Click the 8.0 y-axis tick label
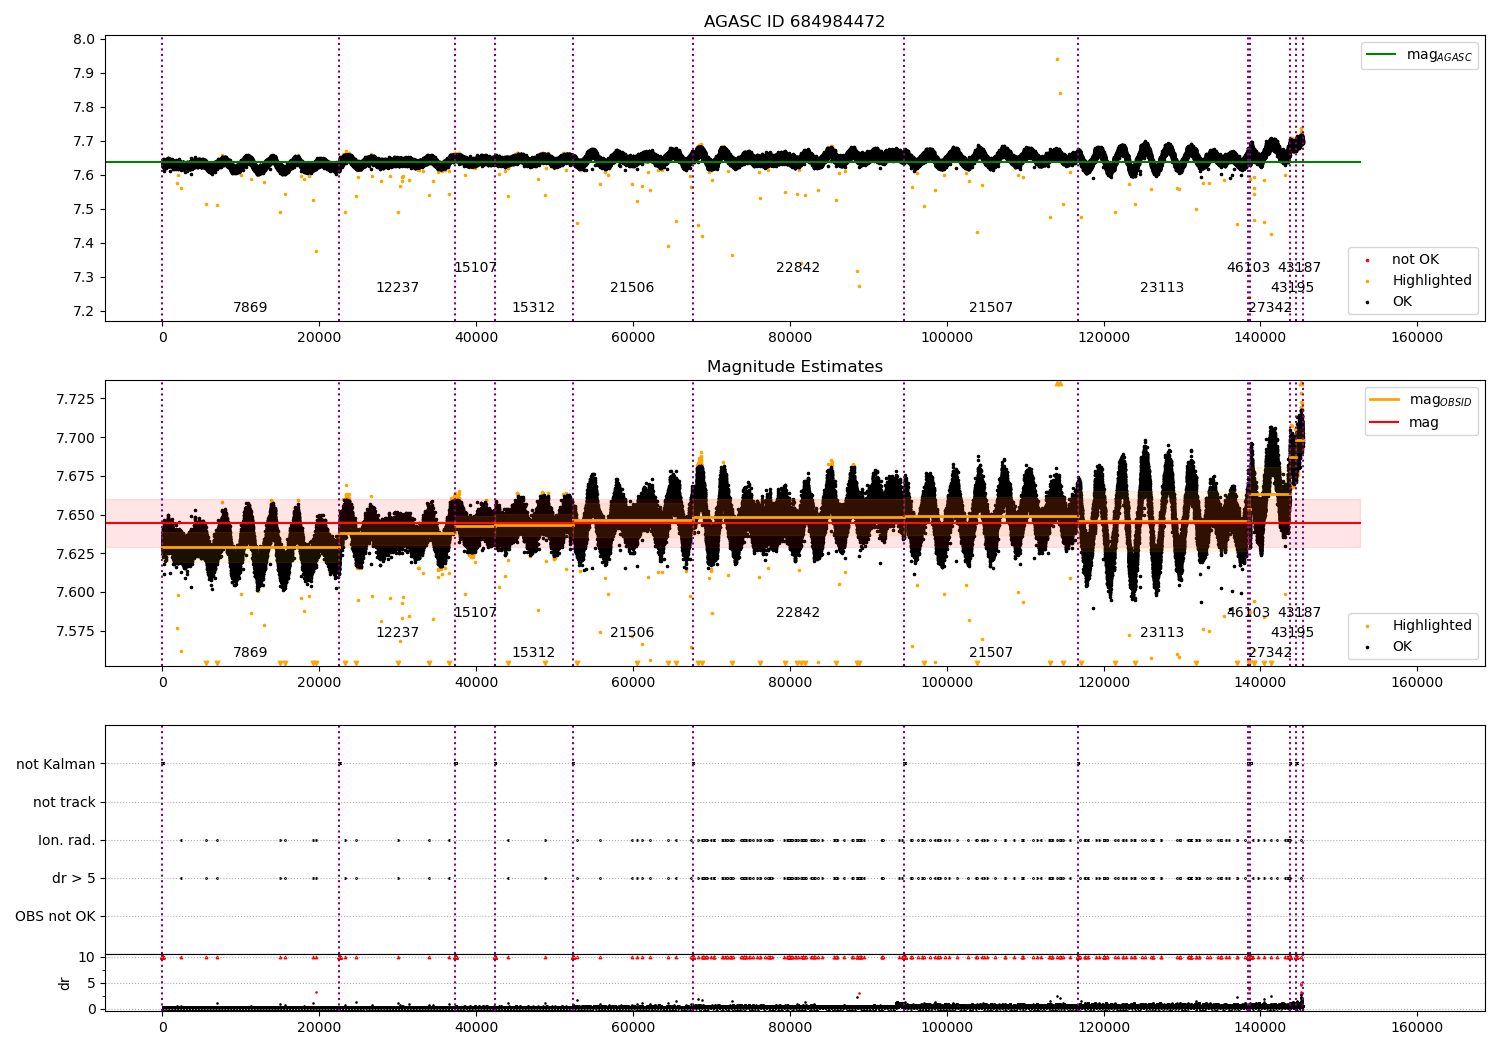The image size is (1500, 1050). (85, 40)
